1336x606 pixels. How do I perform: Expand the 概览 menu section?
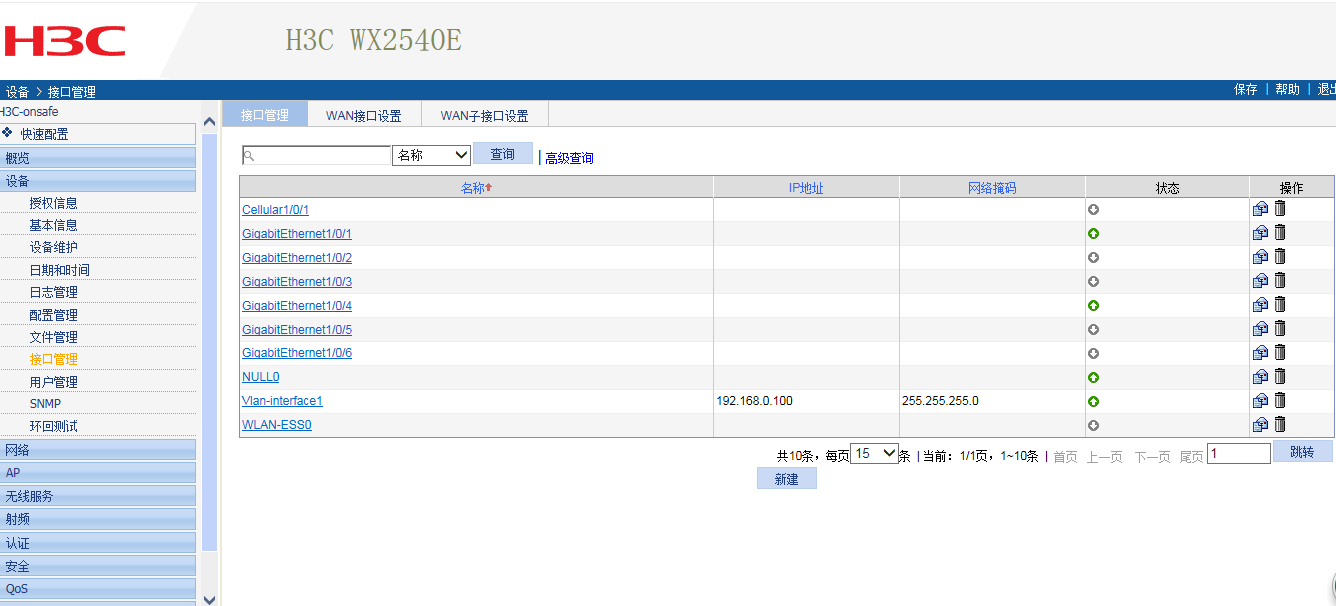click(98, 158)
